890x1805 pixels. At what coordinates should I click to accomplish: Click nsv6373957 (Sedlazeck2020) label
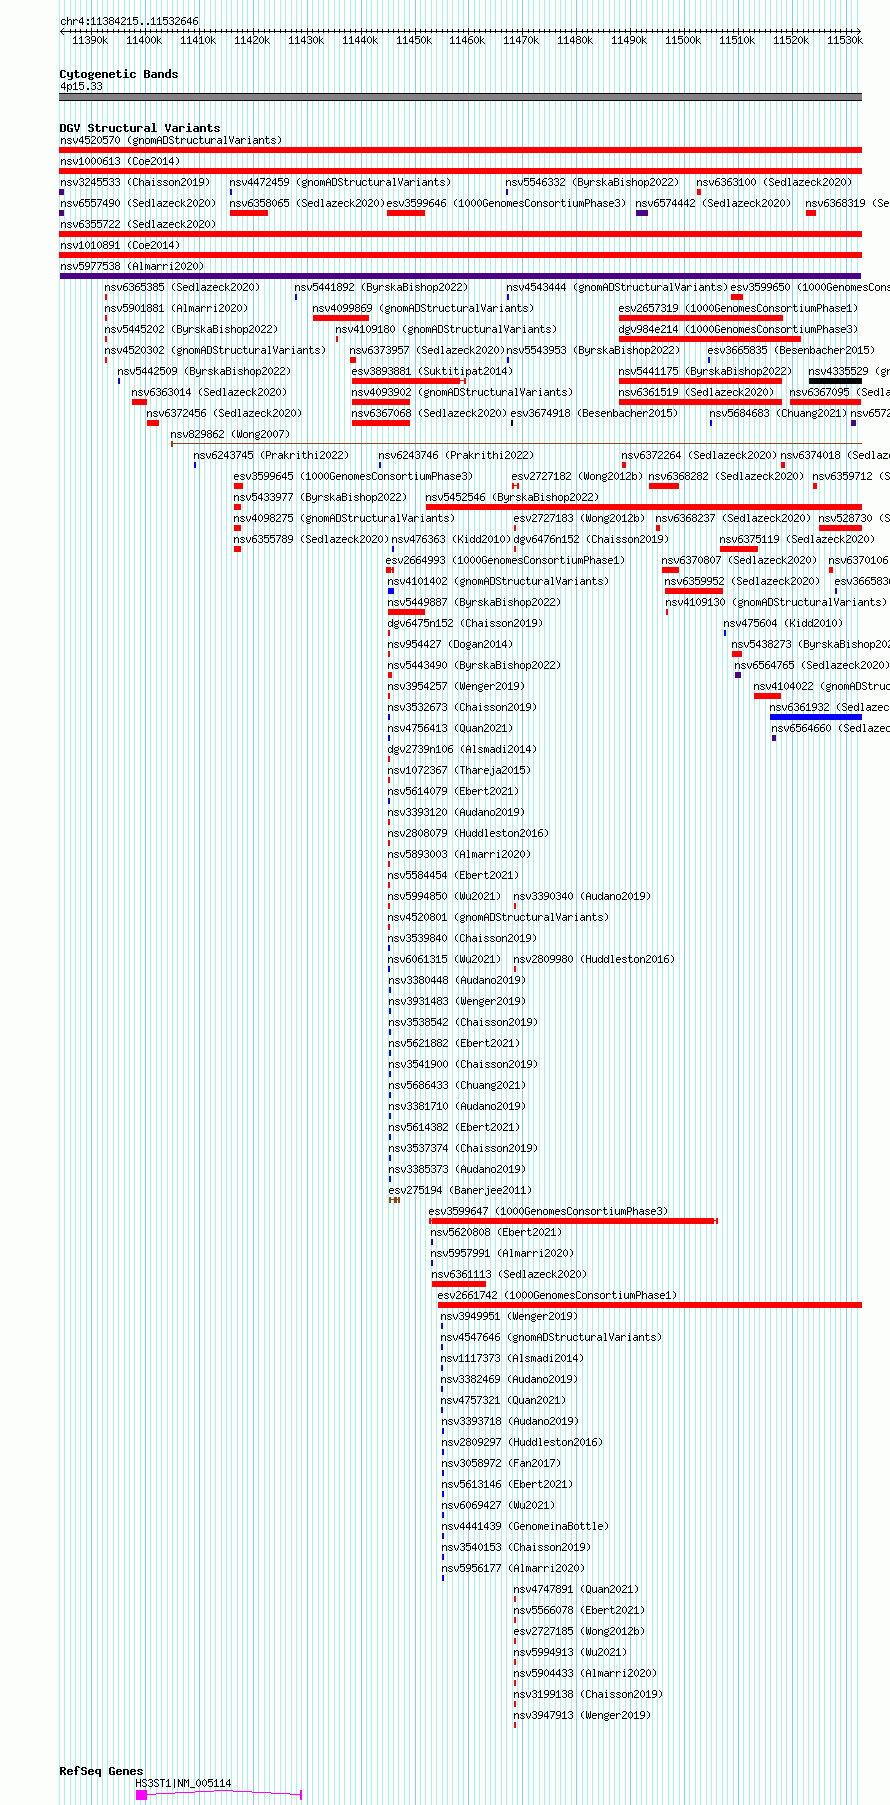coord(427,350)
